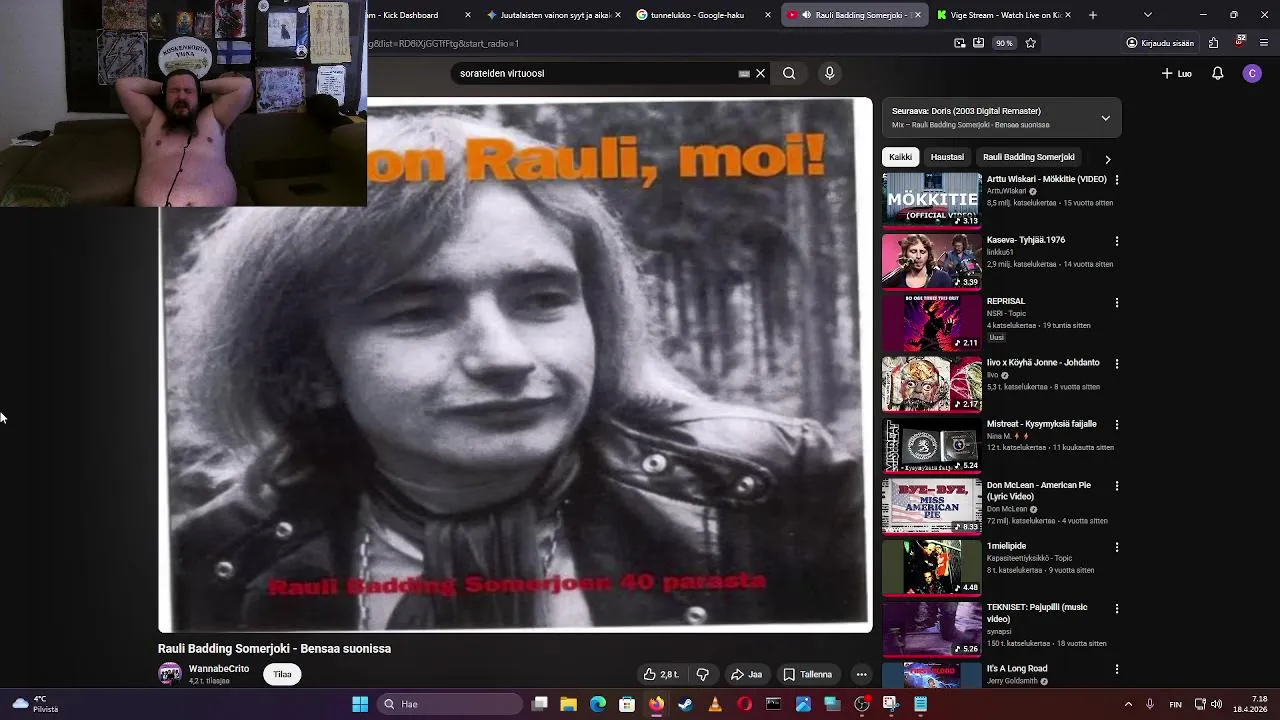Click the install/download page icon
Viewport: 1280px width, 720px height.
point(979,43)
